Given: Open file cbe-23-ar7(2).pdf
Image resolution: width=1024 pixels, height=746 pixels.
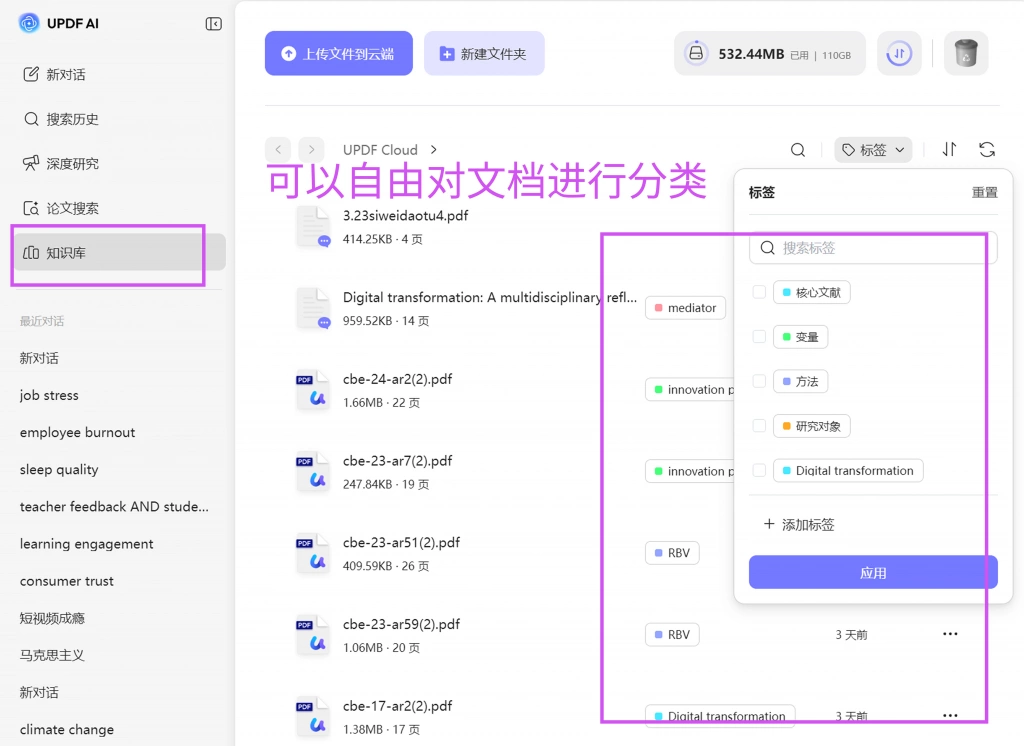Looking at the screenshot, I should click(x=397, y=461).
